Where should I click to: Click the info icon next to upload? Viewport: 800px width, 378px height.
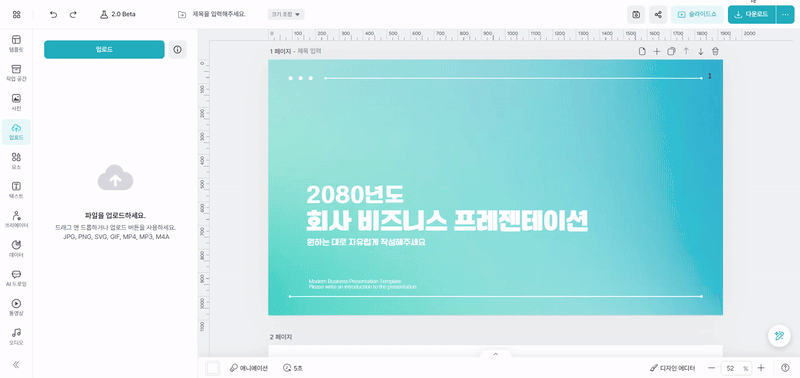[x=178, y=49]
